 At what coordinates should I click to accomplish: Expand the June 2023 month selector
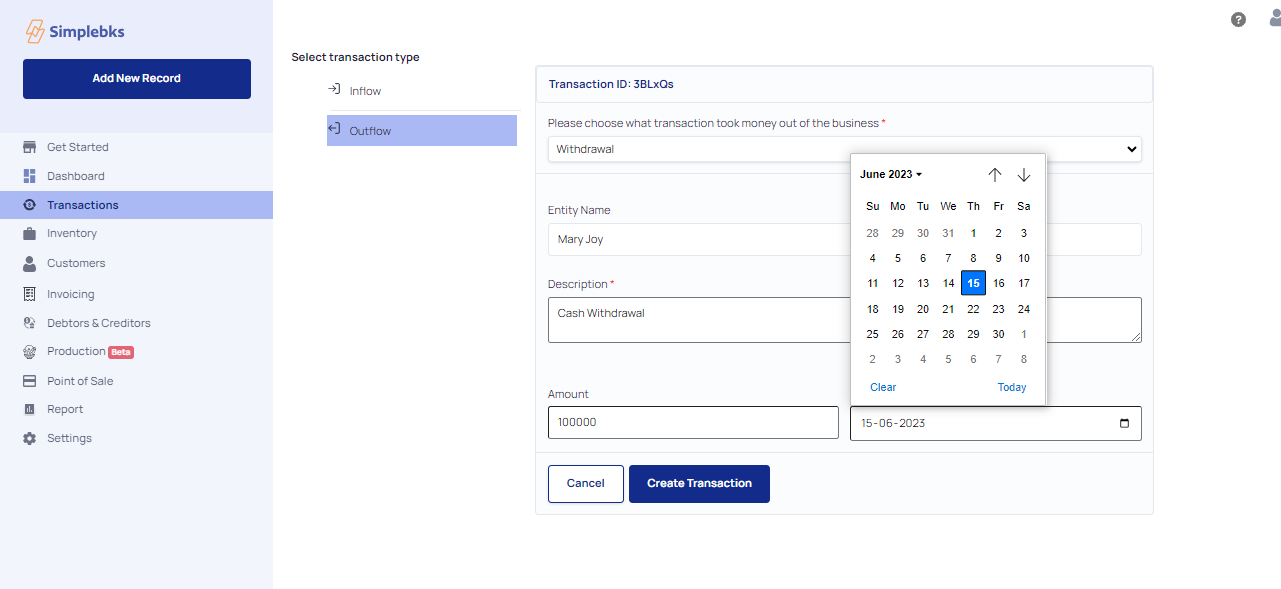point(890,174)
